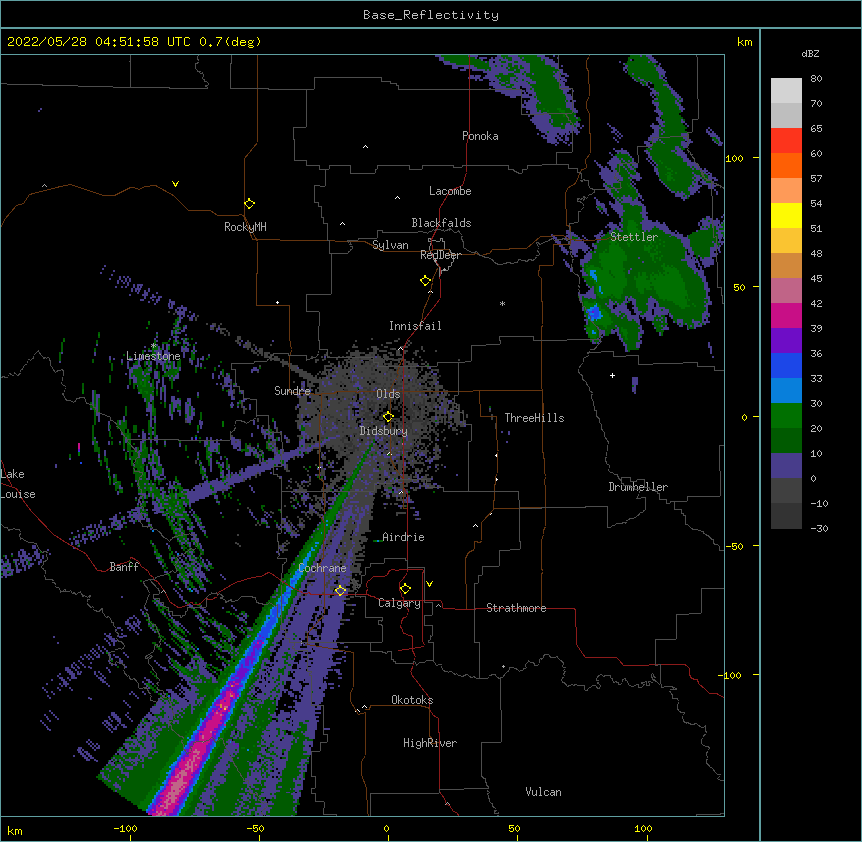862x842 pixels.
Task: Select the bright green 30-20 dBZ swatch
Action: [x=786, y=416]
